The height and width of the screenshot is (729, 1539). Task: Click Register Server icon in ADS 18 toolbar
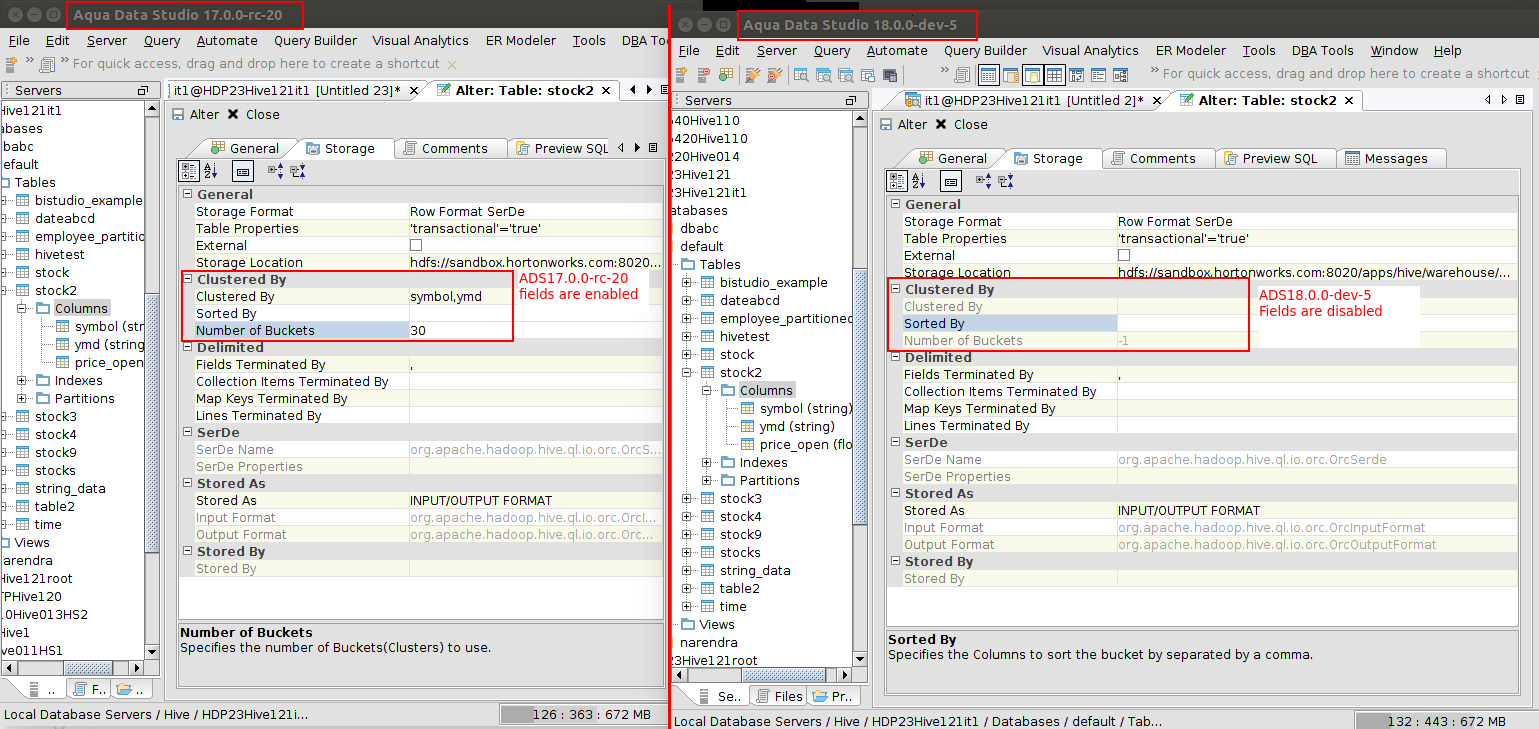tap(681, 75)
